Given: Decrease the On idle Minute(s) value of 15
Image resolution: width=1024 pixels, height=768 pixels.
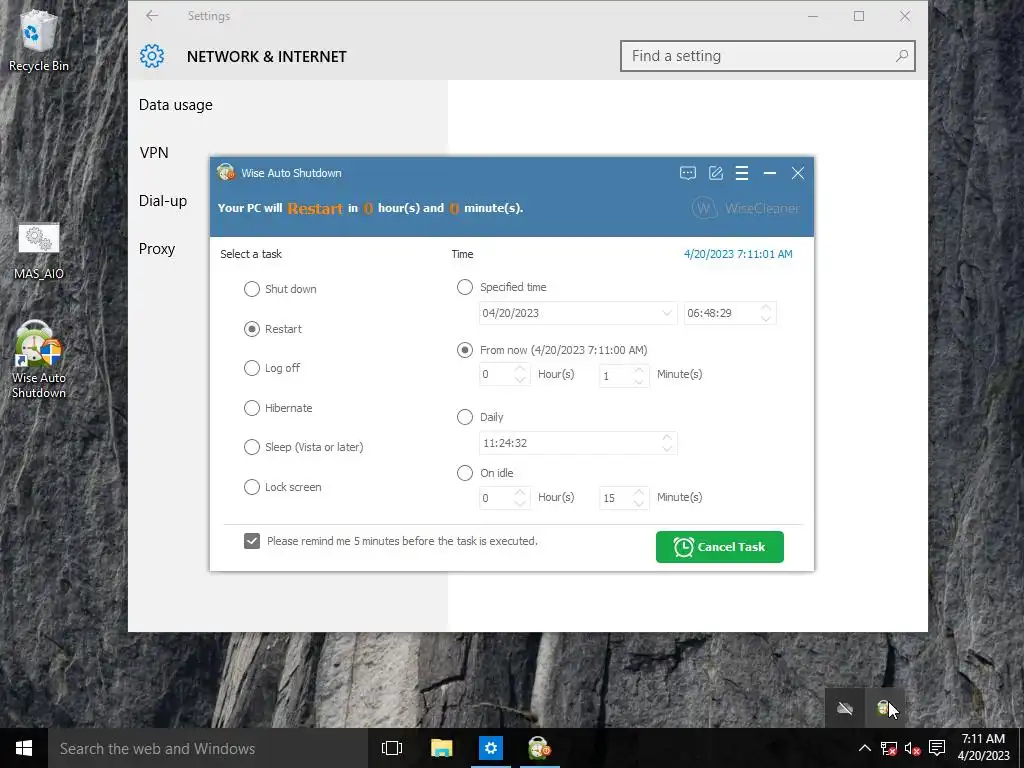Looking at the screenshot, I should tap(639, 503).
